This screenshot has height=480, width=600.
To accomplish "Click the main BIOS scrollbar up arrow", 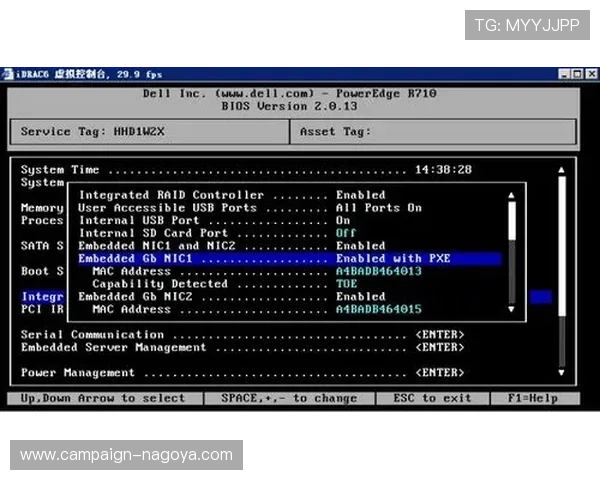I will [x=560, y=170].
